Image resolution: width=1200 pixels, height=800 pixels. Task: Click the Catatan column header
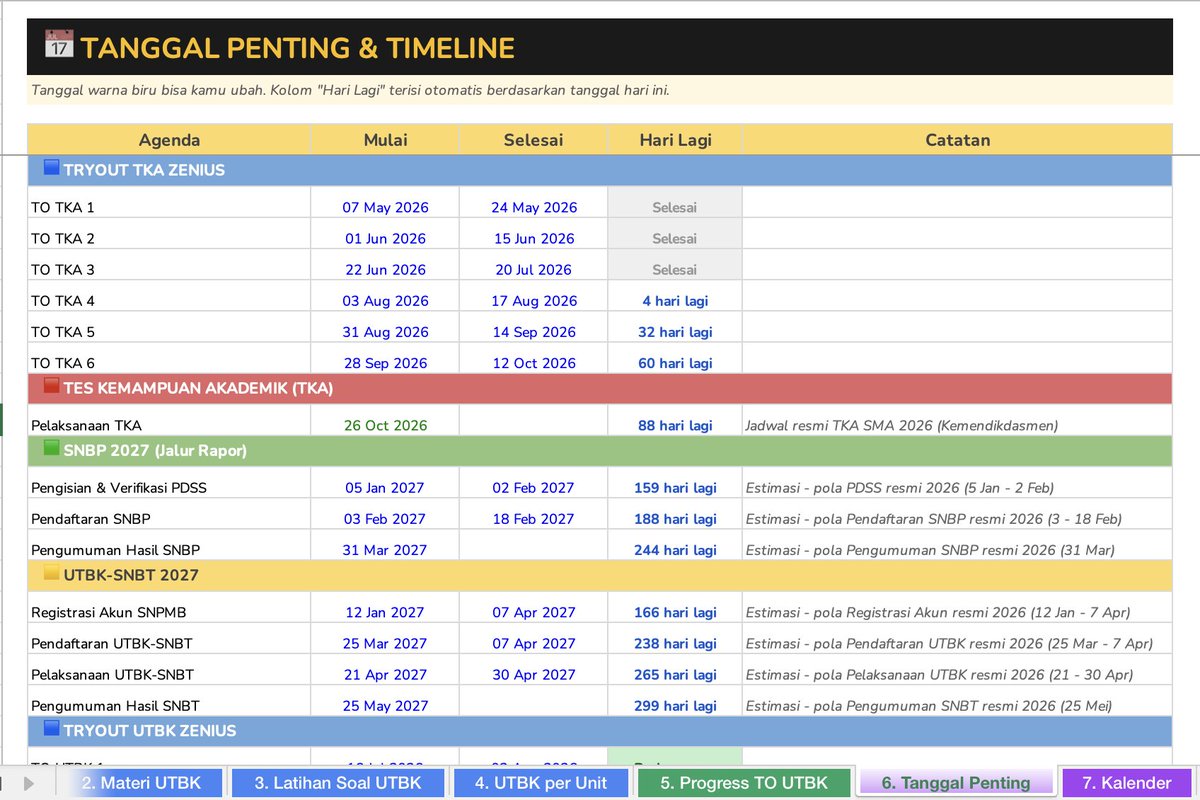pos(957,140)
